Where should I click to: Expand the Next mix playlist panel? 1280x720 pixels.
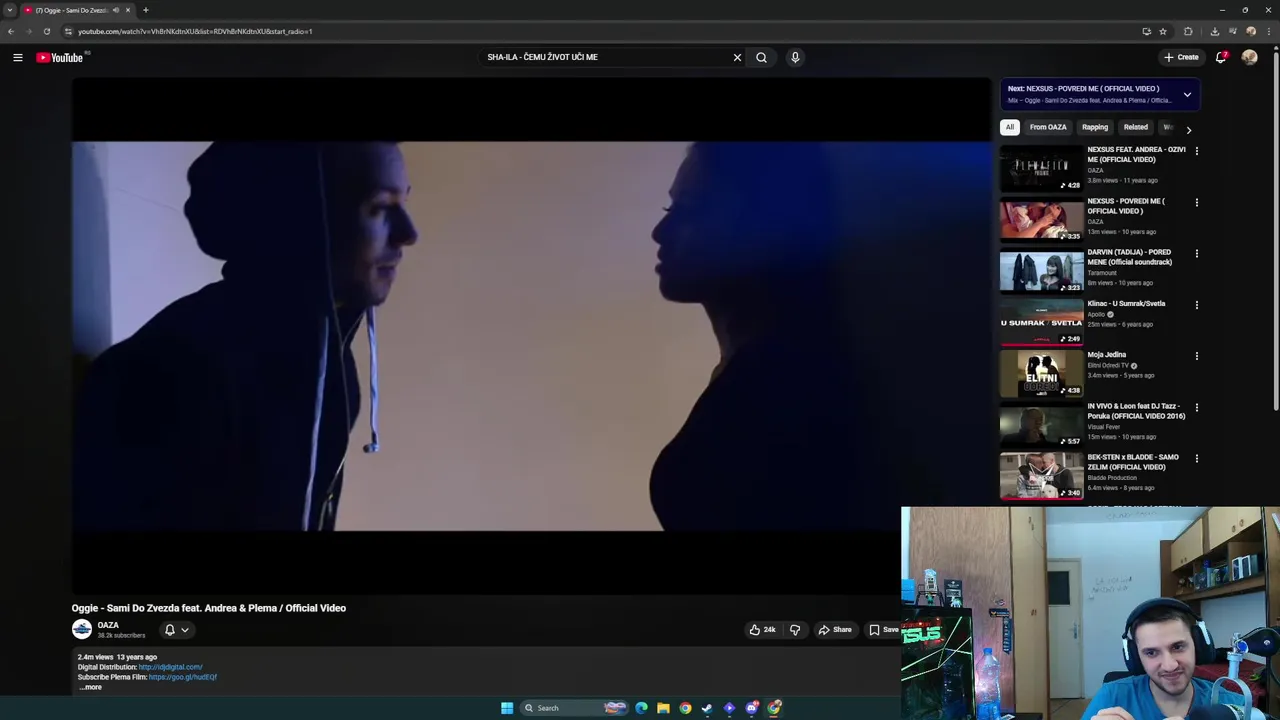[x=1187, y=95]
